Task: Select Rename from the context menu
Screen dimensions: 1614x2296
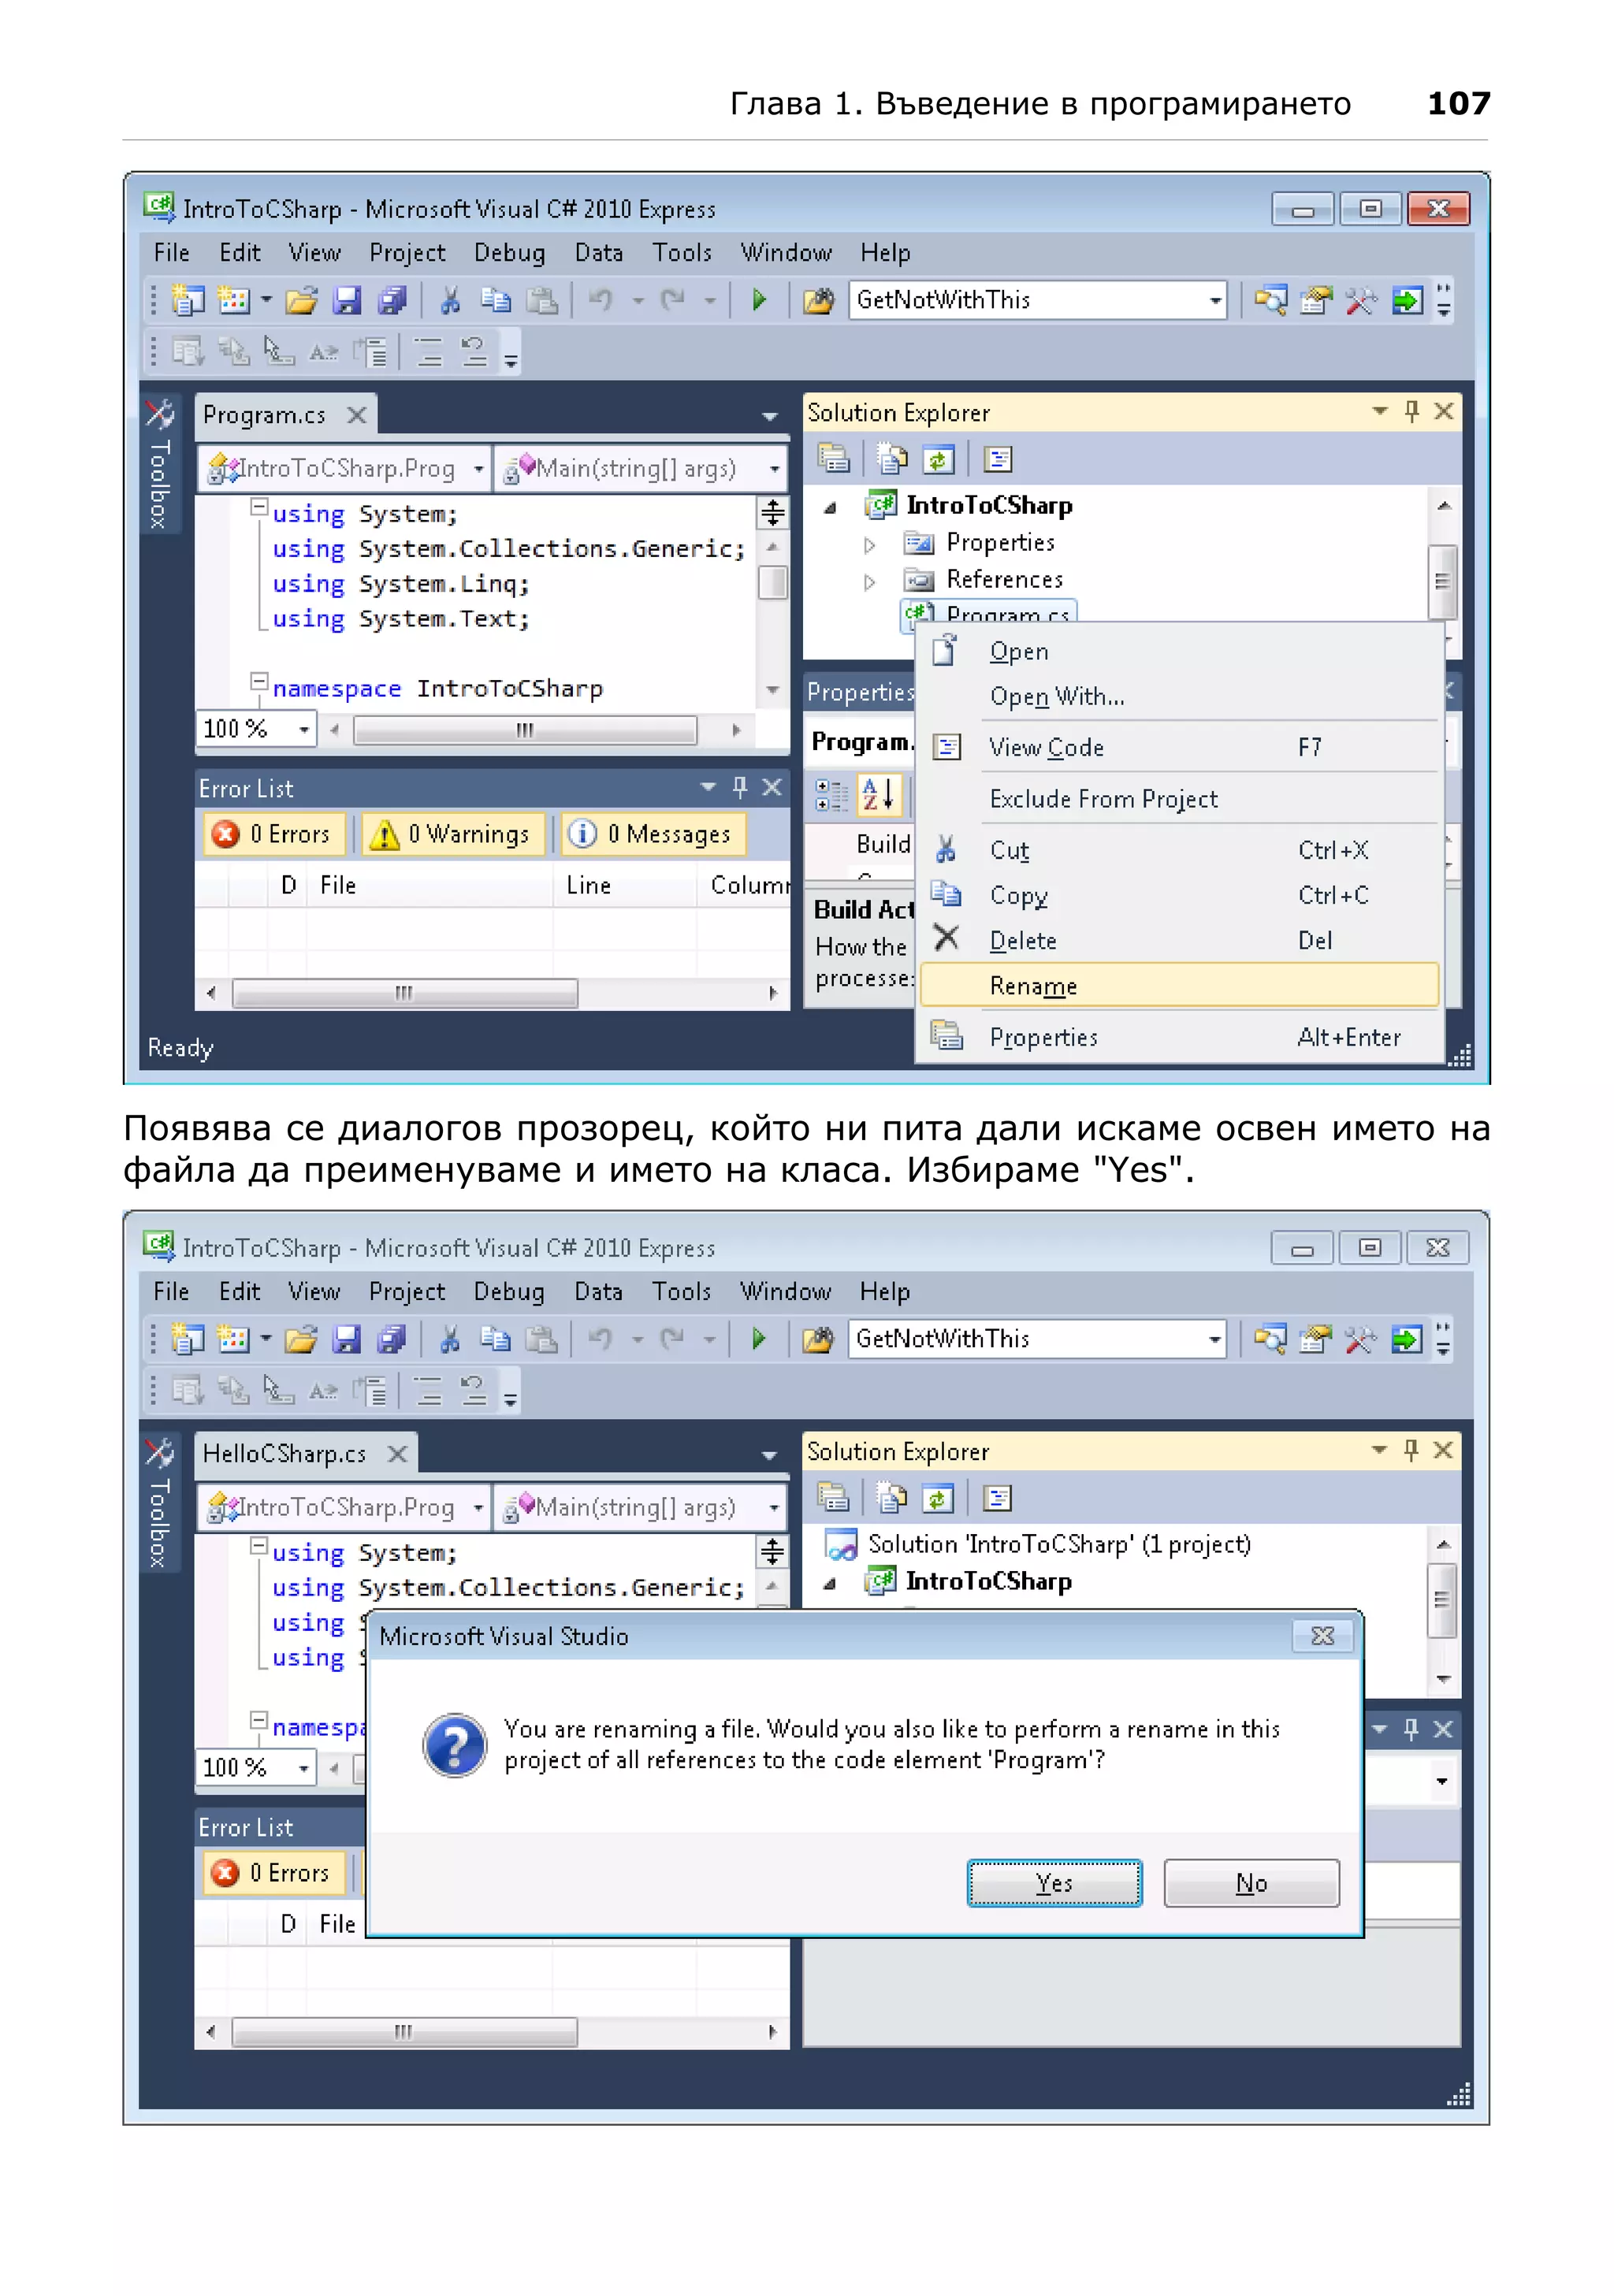Action: tap(1033, 986)
